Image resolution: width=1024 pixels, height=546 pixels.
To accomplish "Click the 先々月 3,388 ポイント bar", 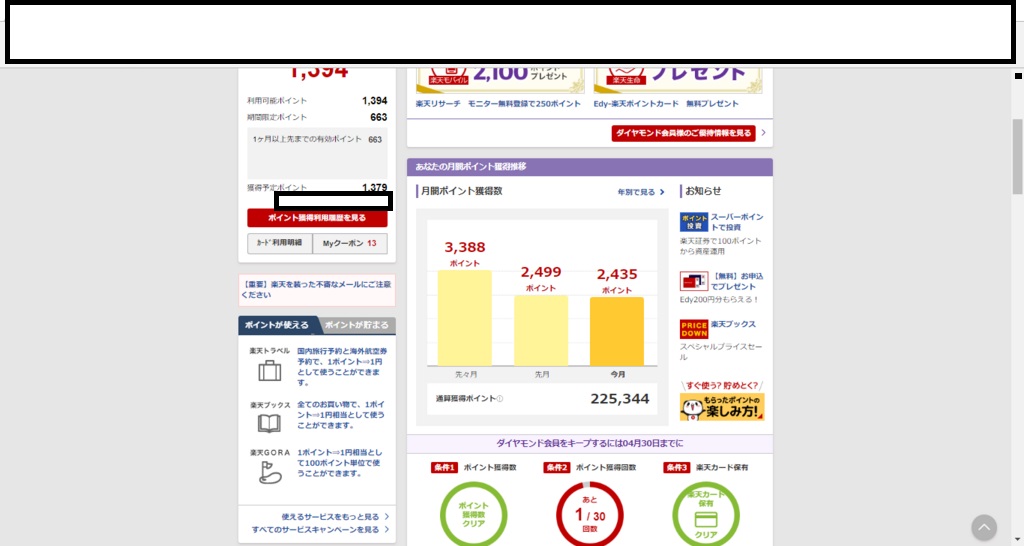I will 464,318.
